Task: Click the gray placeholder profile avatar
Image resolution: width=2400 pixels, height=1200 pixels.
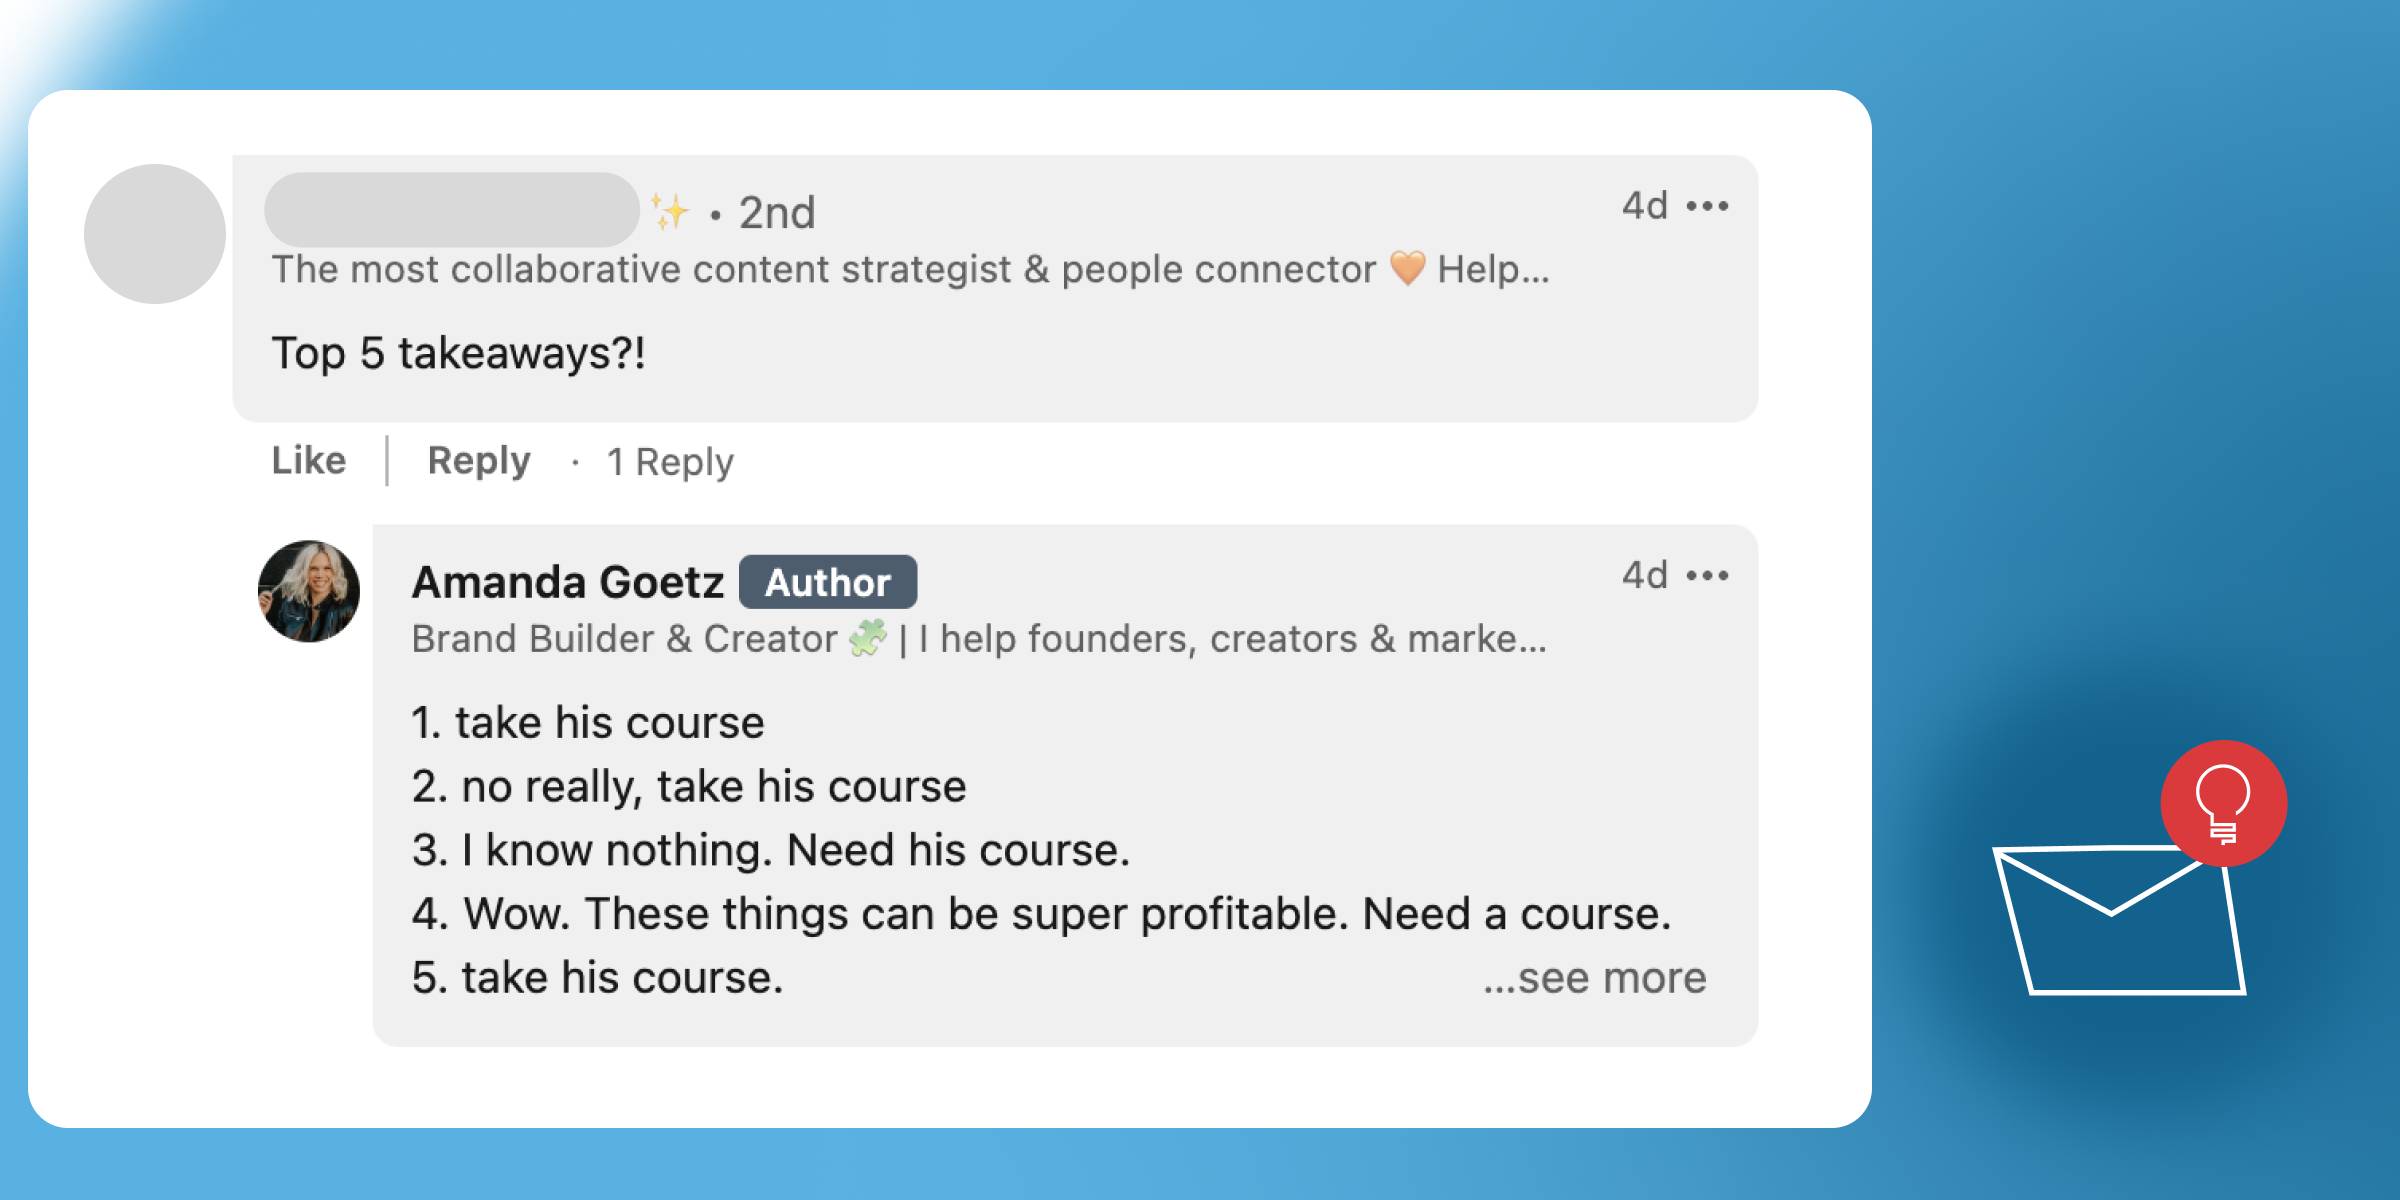Action: [155, 234]
